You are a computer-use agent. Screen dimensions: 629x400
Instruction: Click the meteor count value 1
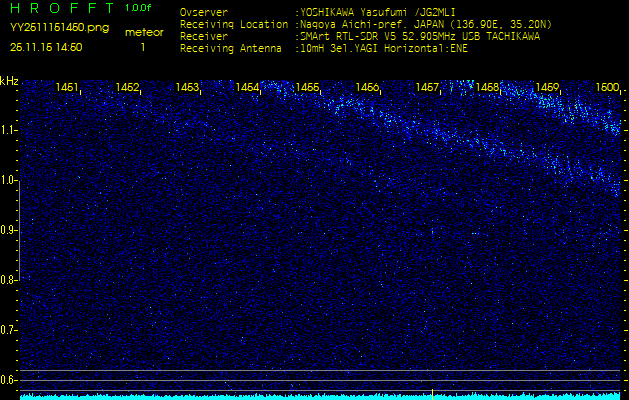pos(142,47)
